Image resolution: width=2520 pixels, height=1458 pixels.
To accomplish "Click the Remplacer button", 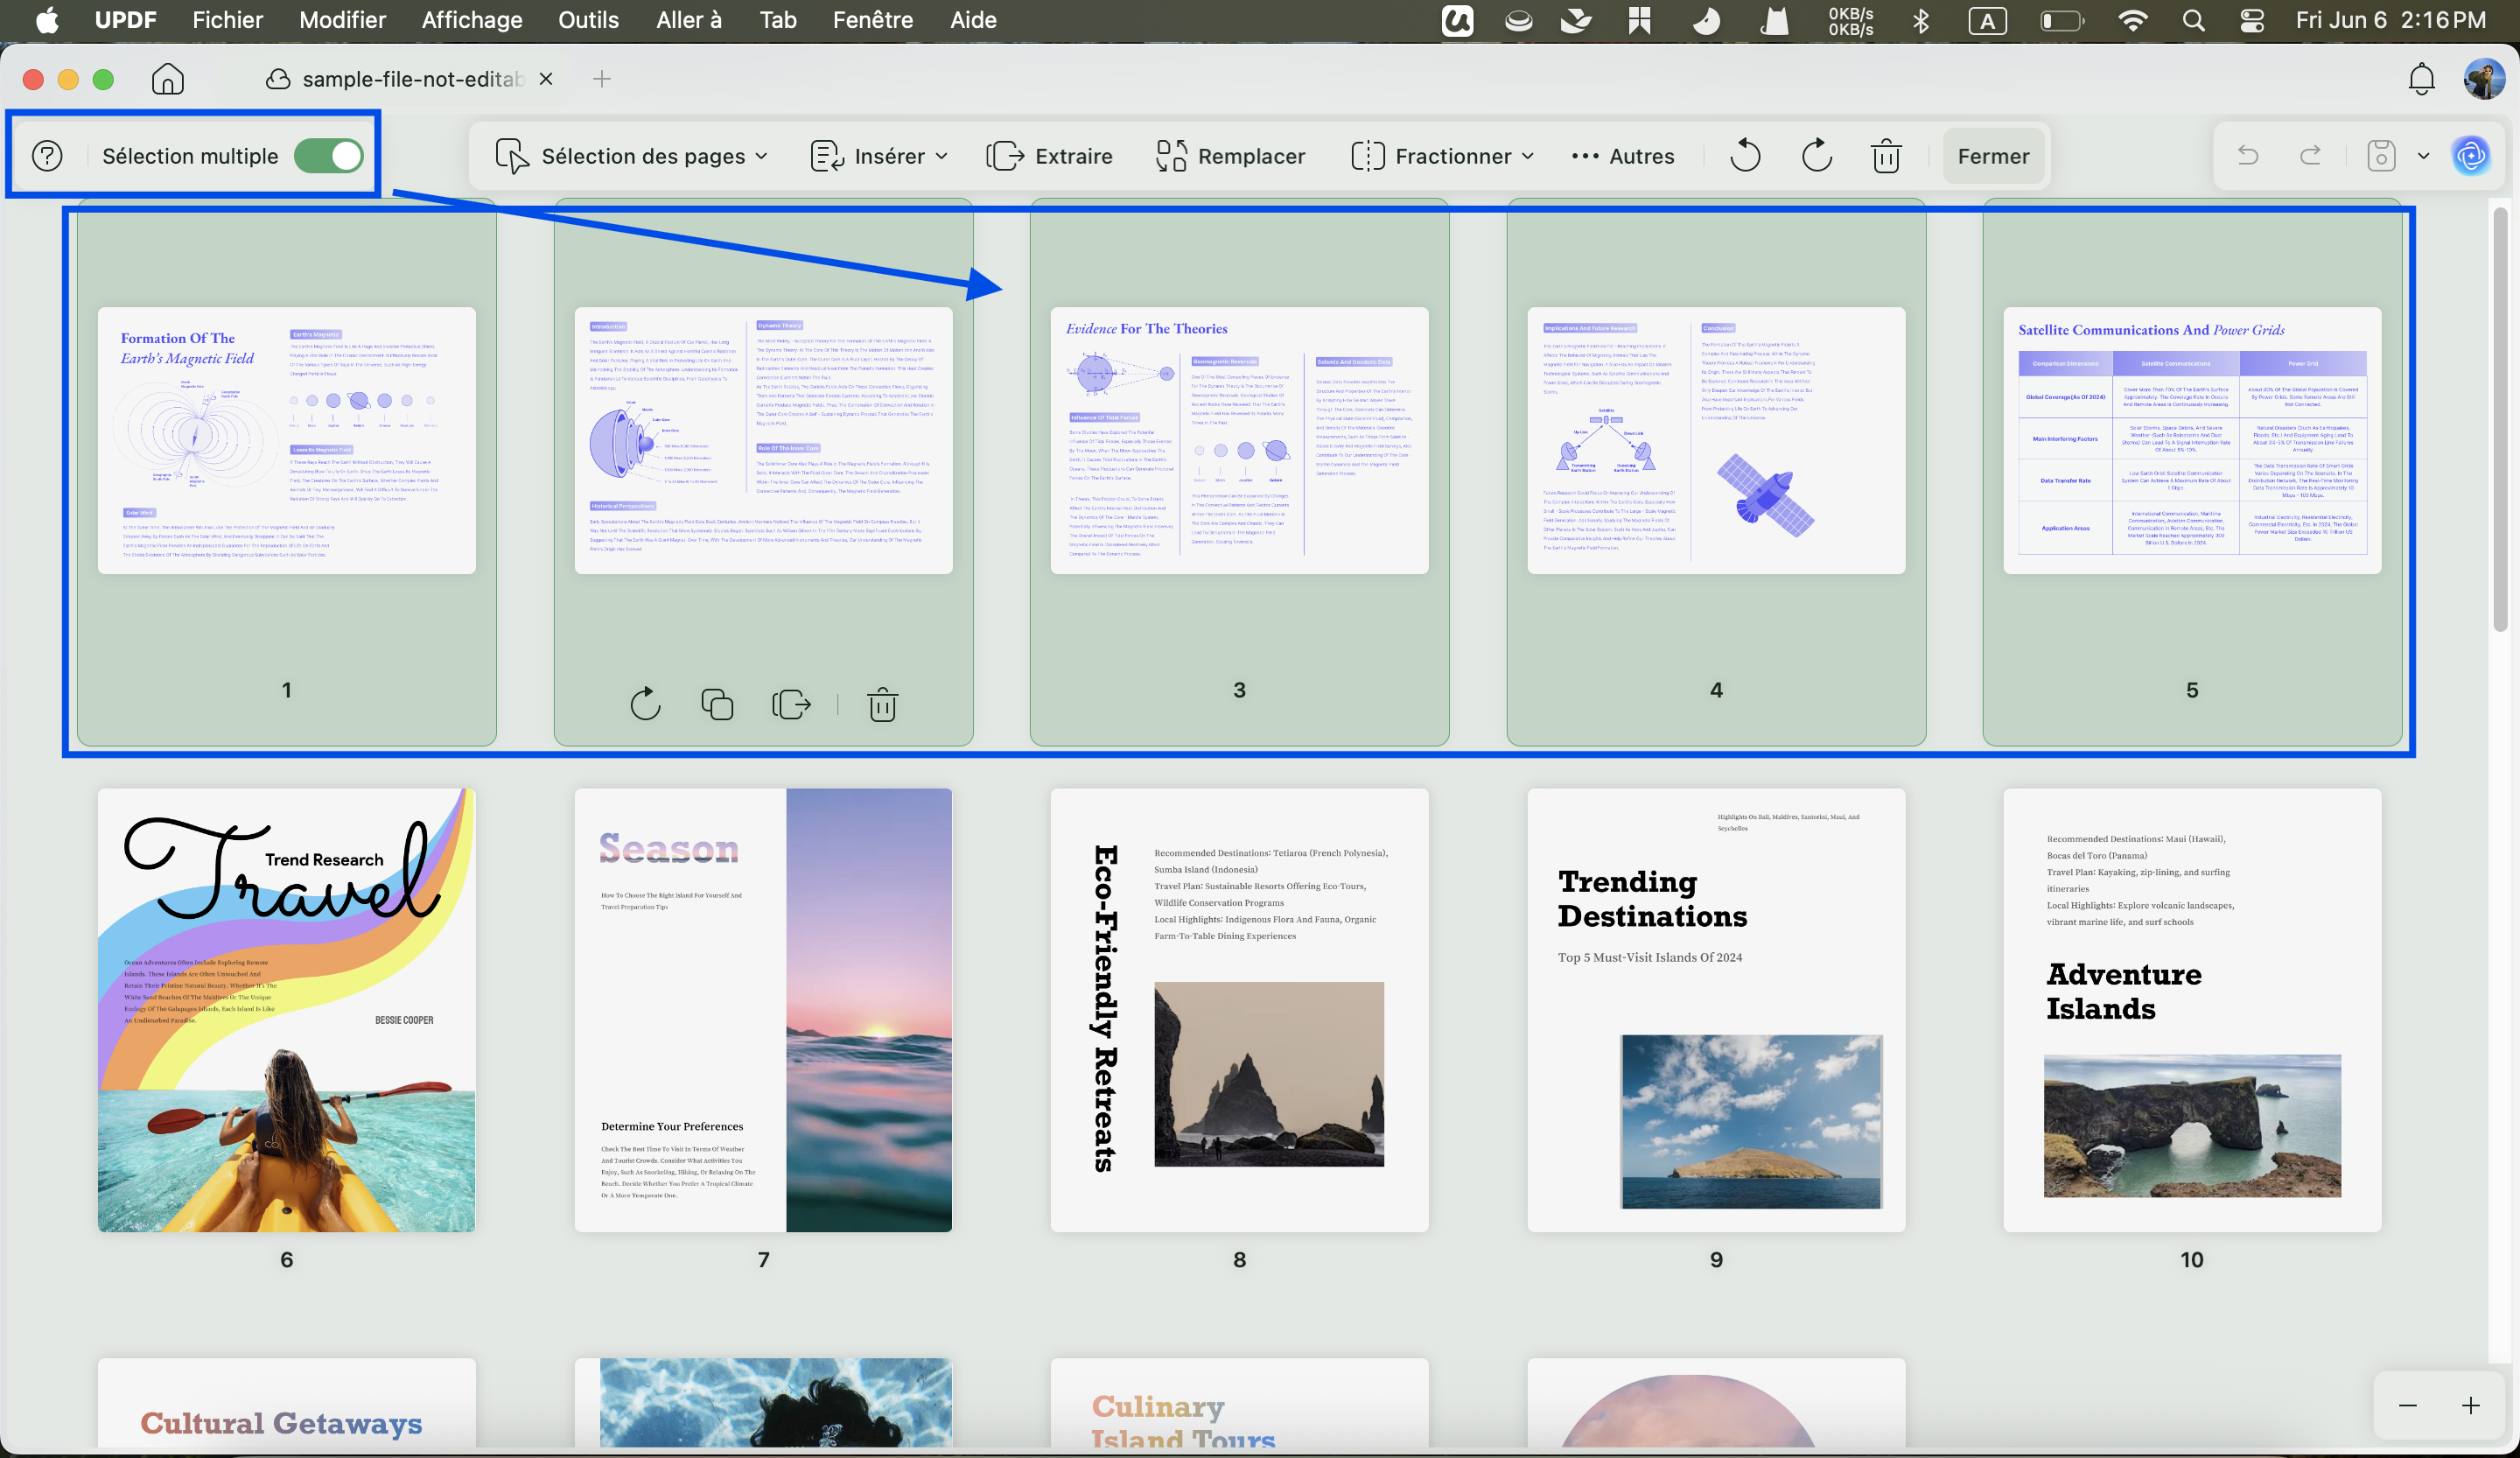I will 1230,156.
